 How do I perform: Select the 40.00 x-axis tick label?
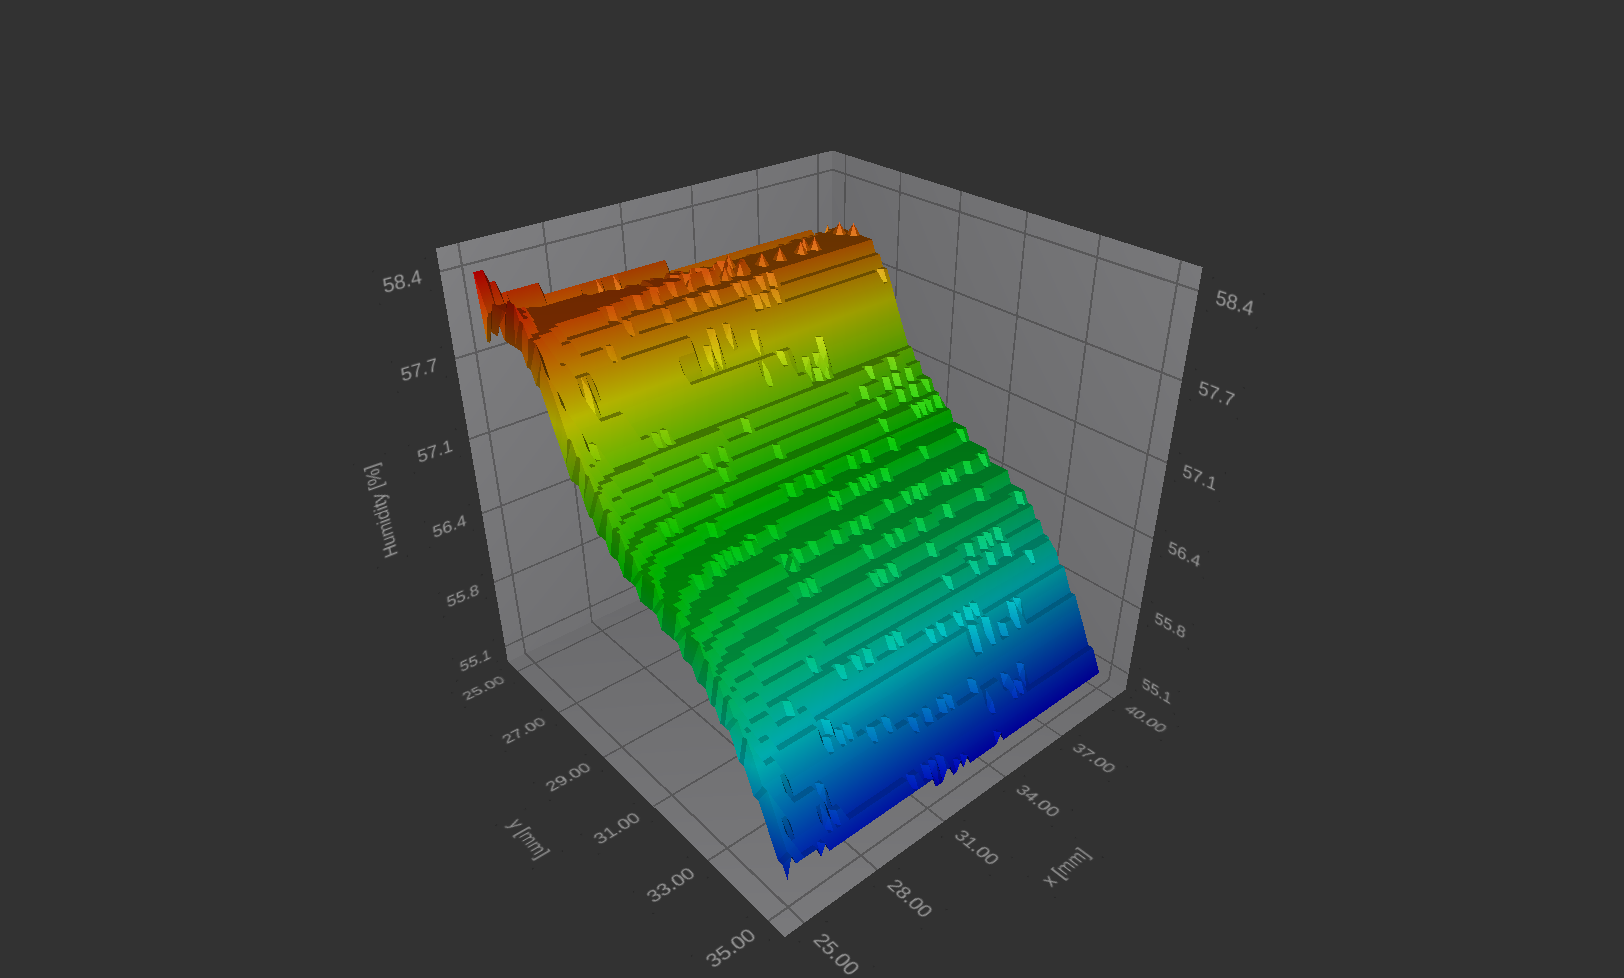coord(1145,718)
